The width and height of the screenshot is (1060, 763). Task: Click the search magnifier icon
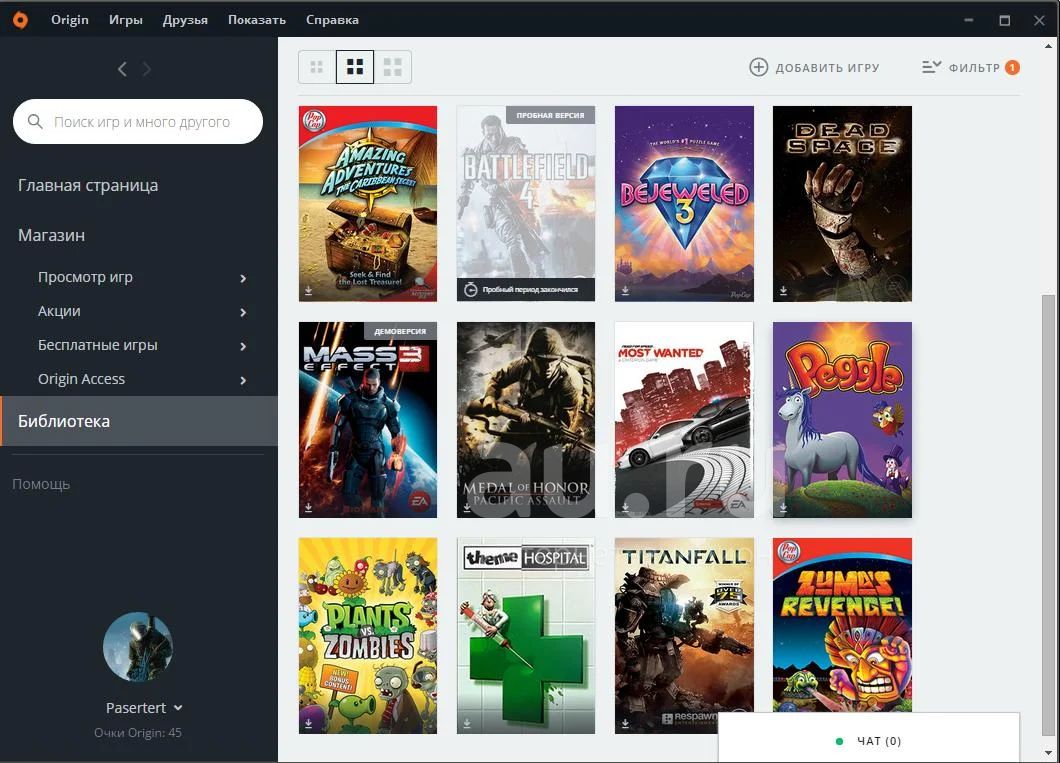pos(35,122)
